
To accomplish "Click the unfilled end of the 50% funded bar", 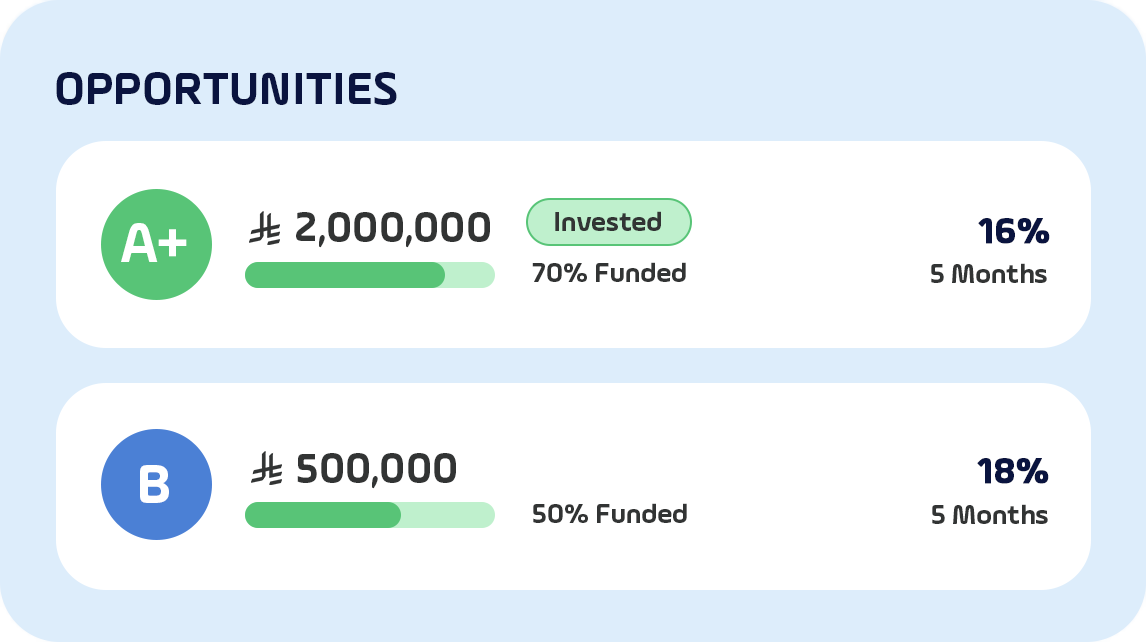I will click(x=448, y=515).
